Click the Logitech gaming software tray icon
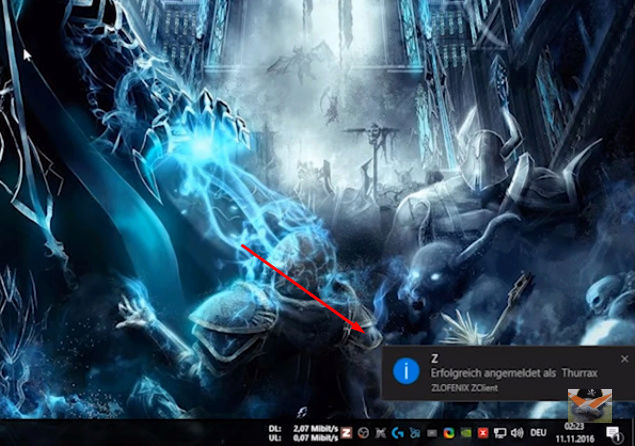 (x=397, y=433)
